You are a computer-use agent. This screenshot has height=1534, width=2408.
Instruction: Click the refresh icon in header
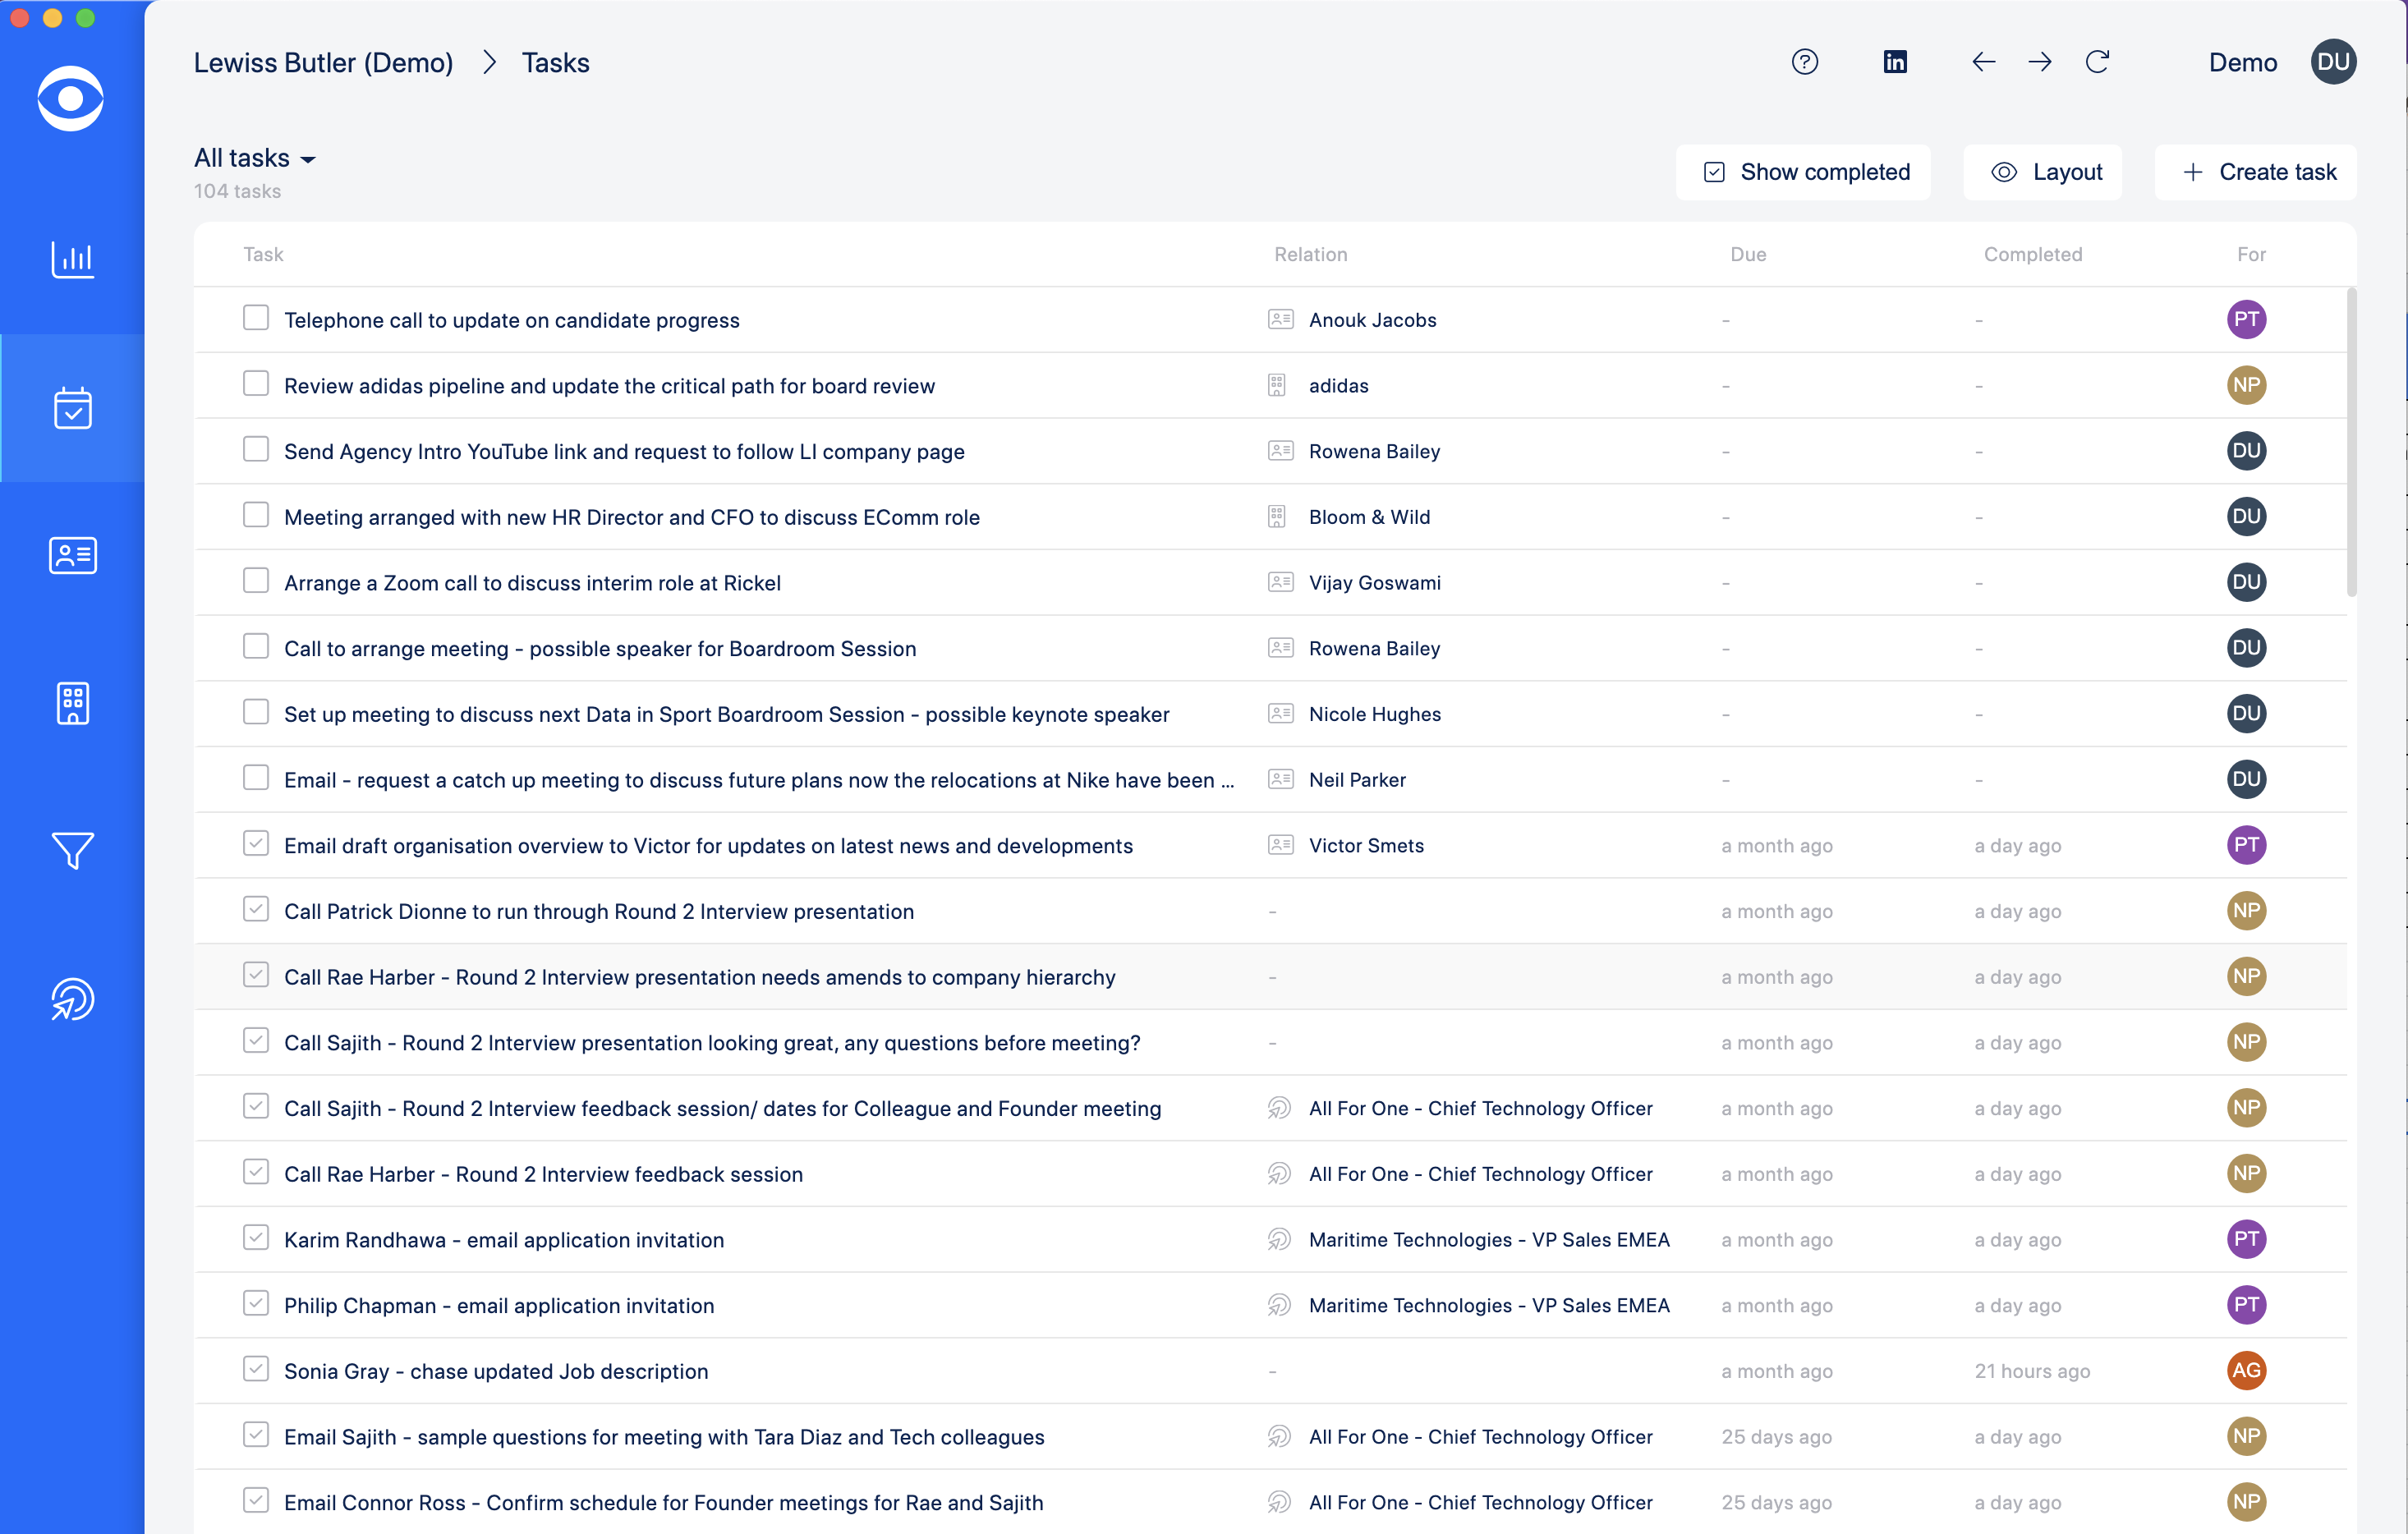(x=2097, y=62)
